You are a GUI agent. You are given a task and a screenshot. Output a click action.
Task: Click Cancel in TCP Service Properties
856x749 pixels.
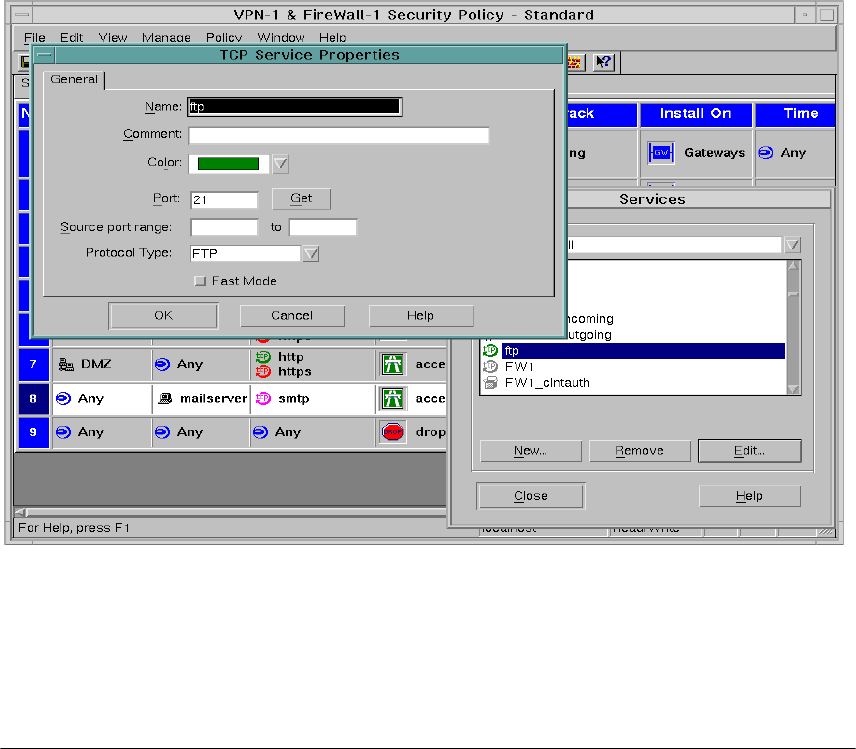click(292, 316)
